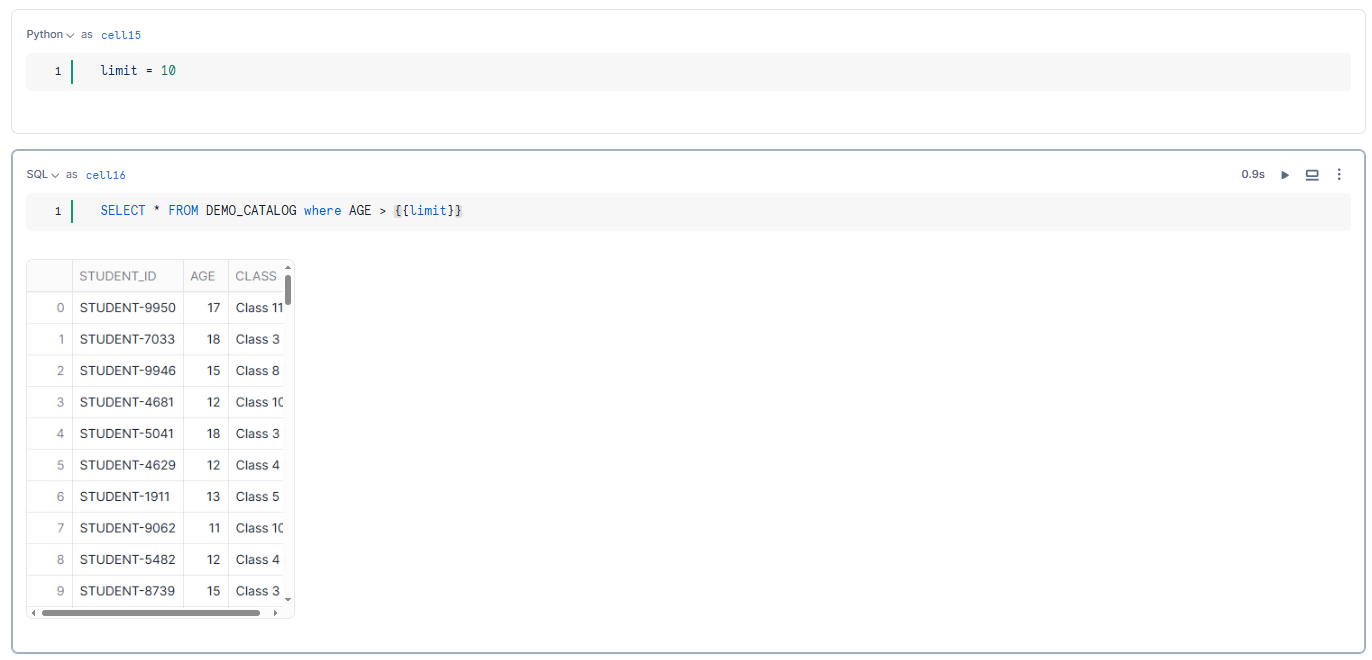The height and width of the screenshot is (660, 1372).
Task: Click the horizontal scrollbar thumb of table
Action: click(x=151, y=612)
